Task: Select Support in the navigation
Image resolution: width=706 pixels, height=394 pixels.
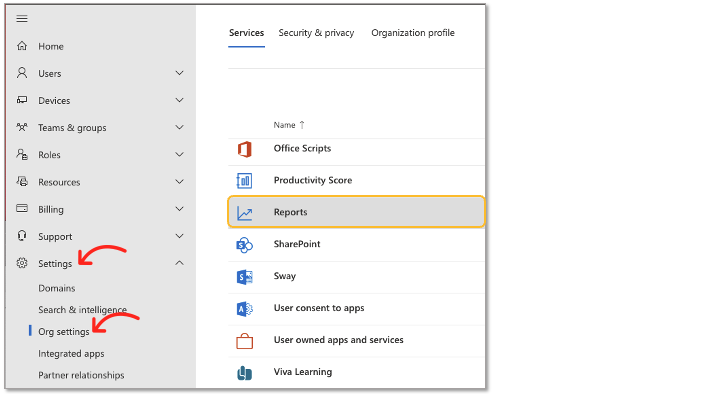Action: coord(55,236)
